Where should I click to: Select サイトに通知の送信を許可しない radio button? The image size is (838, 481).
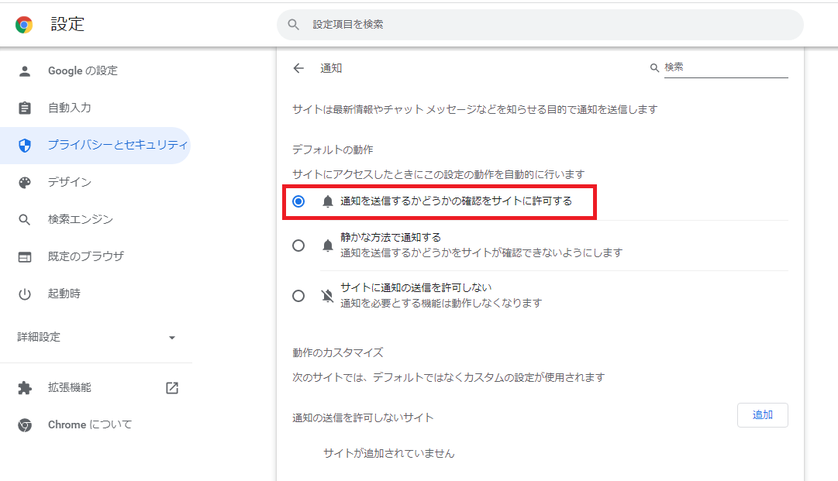(298, 296)
